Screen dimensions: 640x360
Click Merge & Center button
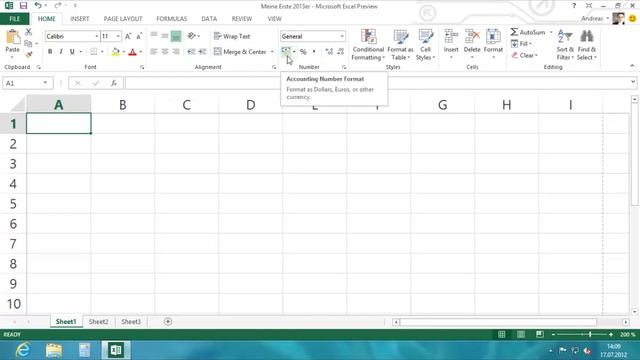pos(240,52)
